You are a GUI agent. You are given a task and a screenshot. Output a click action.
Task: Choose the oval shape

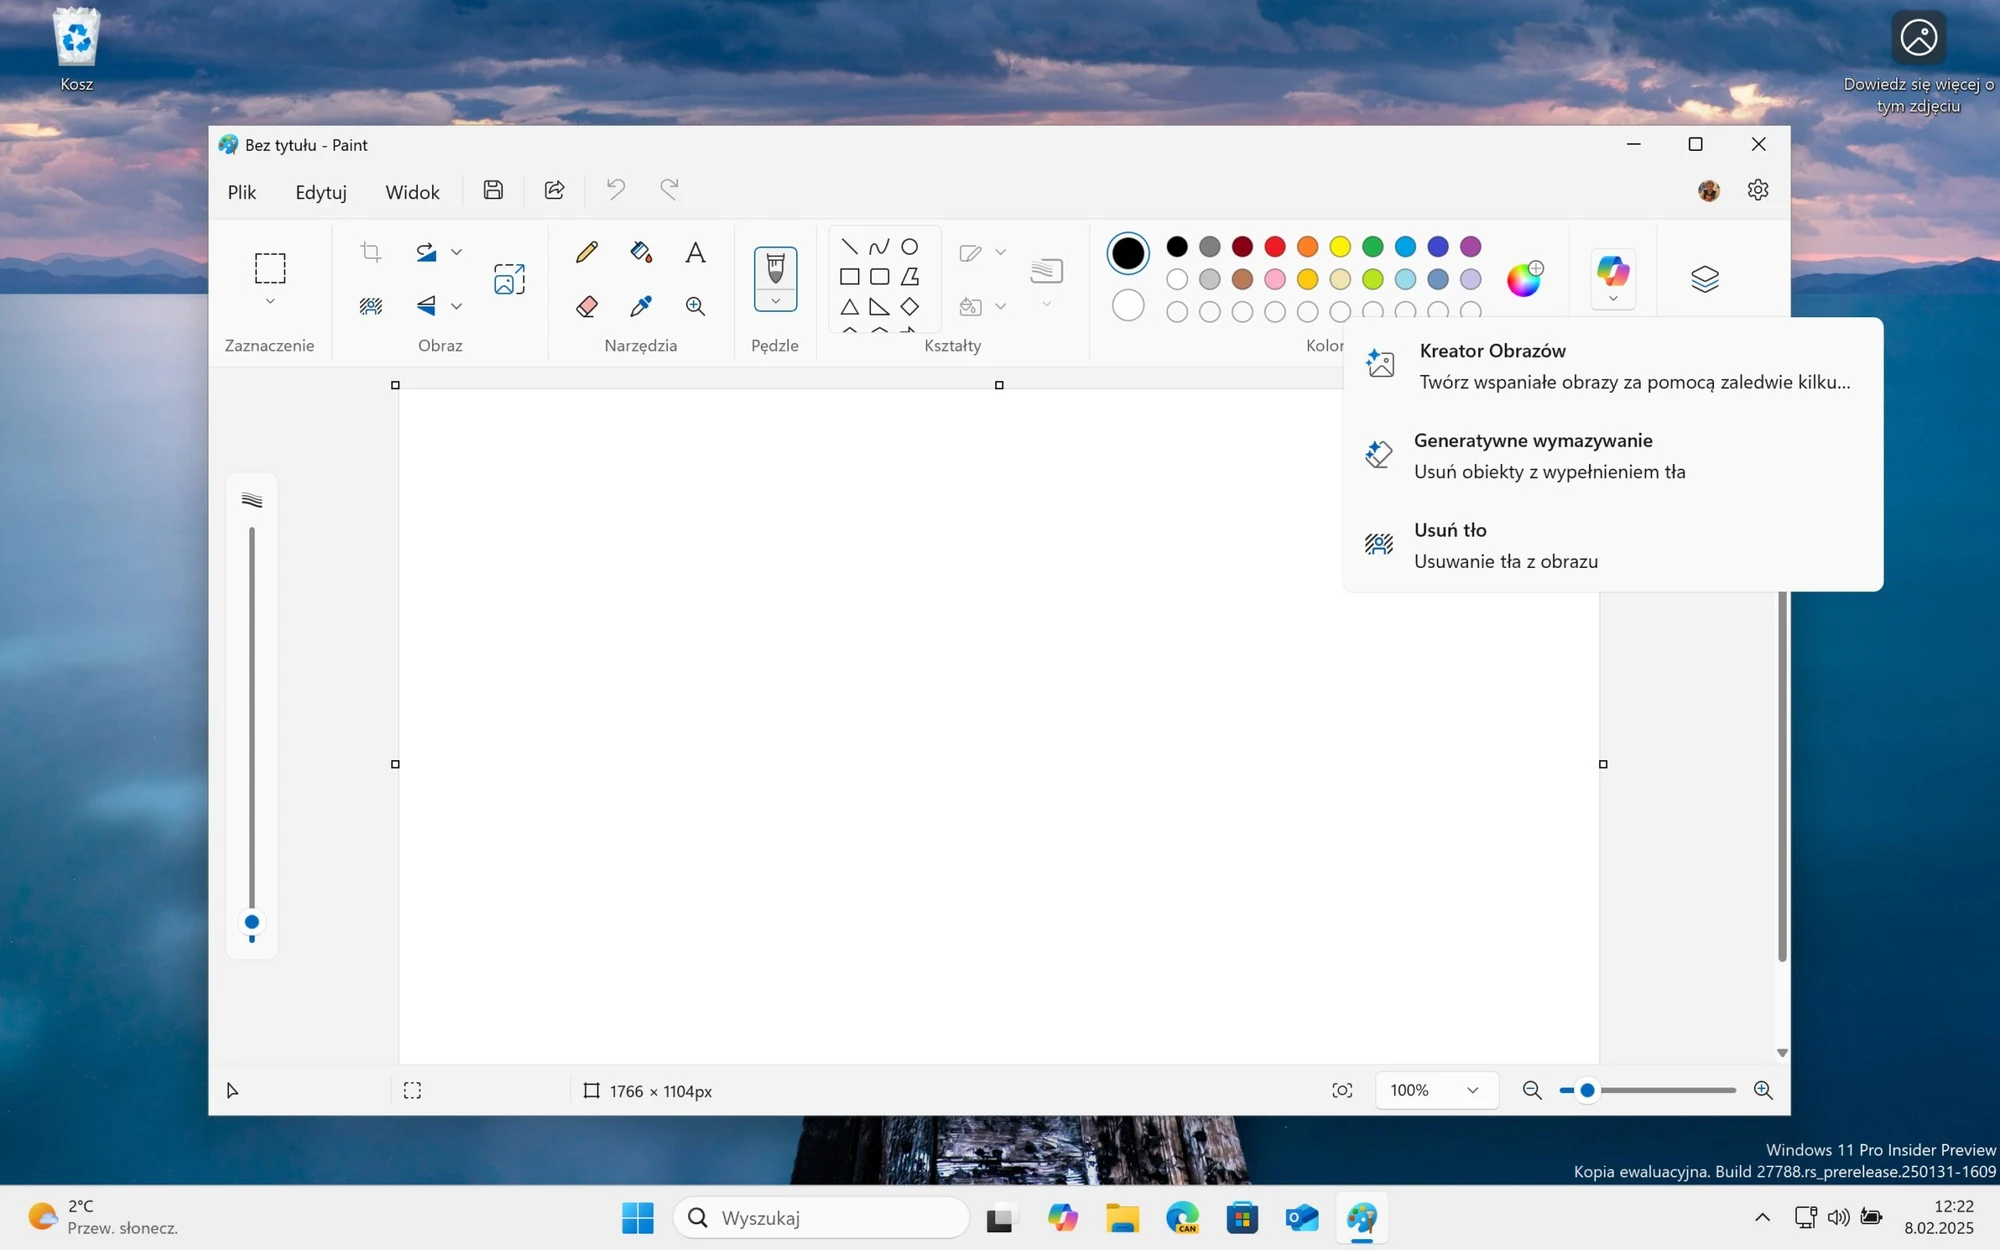pos(909,247)
